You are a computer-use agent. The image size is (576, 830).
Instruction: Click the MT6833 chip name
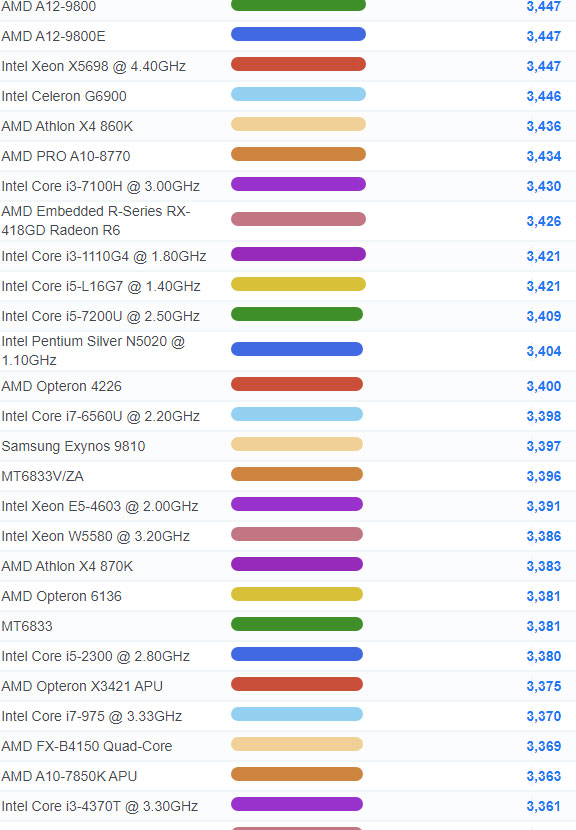point(27,626)
